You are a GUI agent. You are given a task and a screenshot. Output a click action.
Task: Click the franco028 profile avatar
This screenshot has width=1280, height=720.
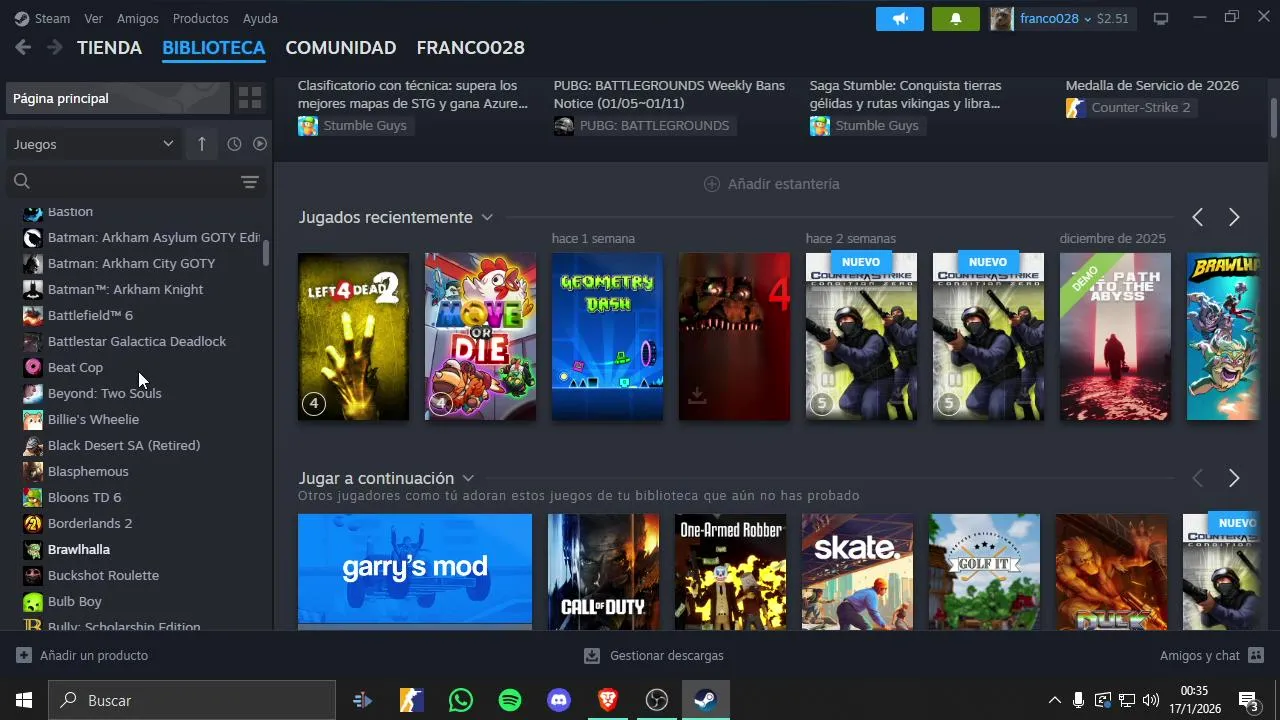1002,19
